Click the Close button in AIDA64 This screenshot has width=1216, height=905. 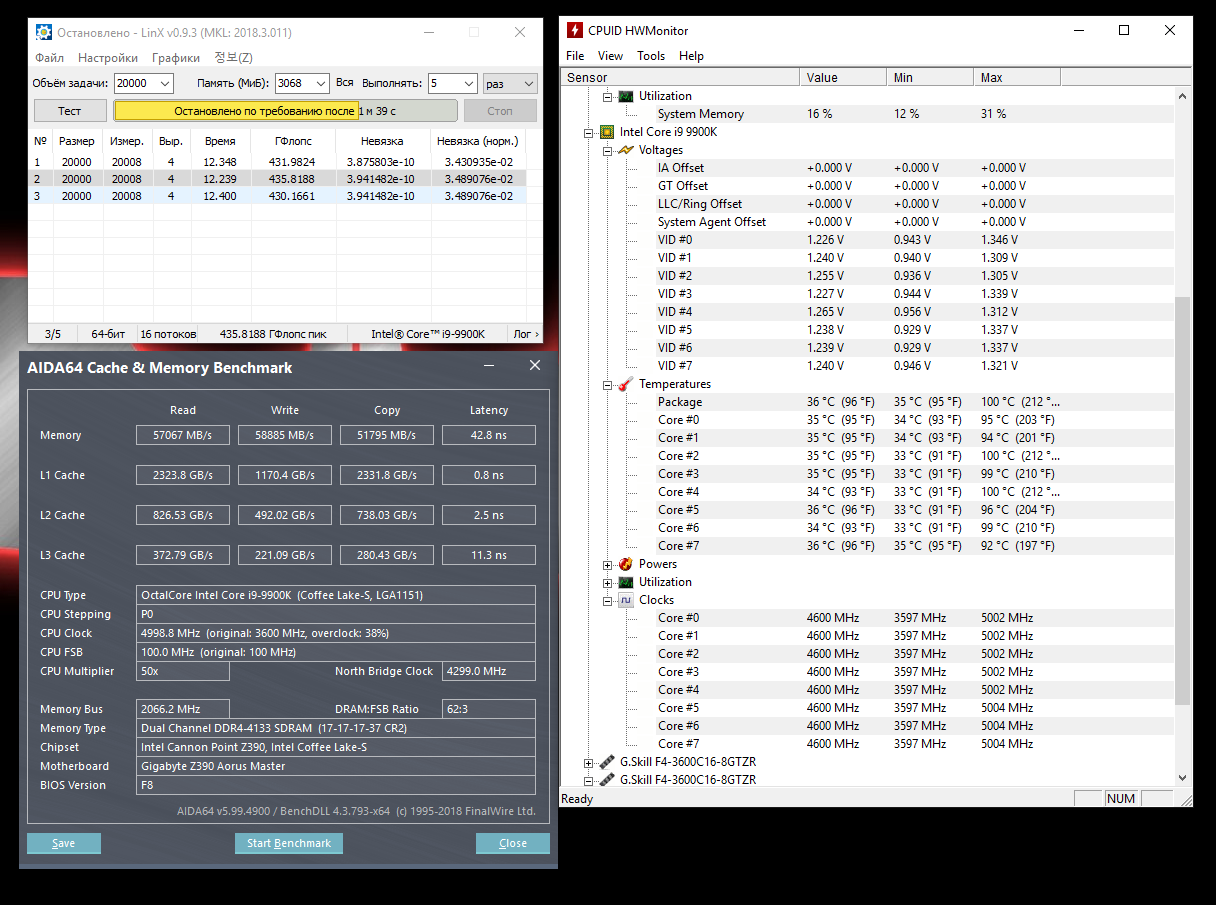click(513, 843)
